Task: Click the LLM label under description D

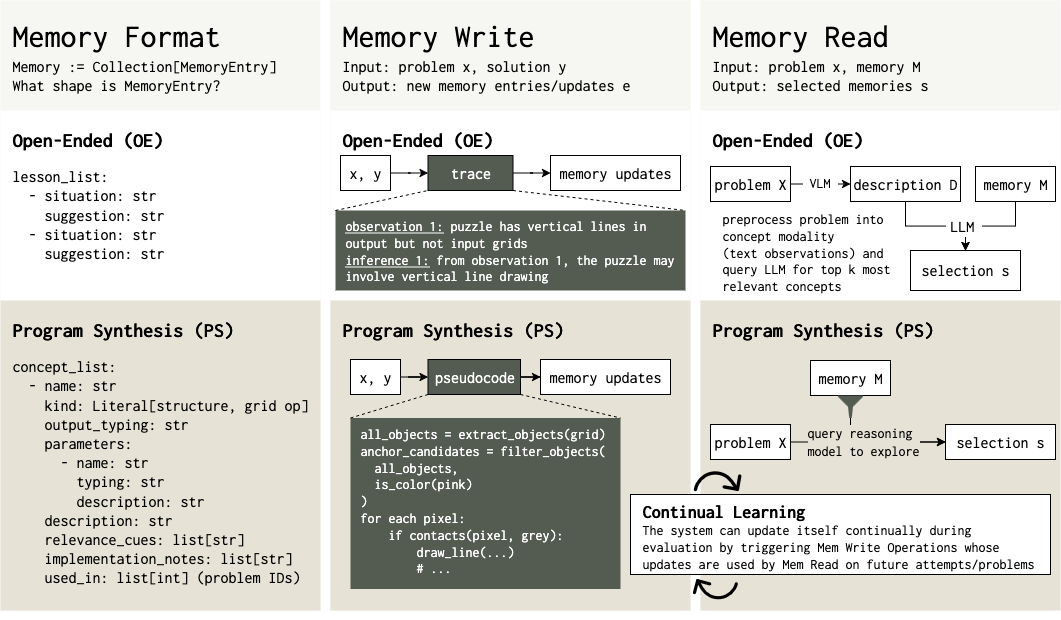Action: 961,227
